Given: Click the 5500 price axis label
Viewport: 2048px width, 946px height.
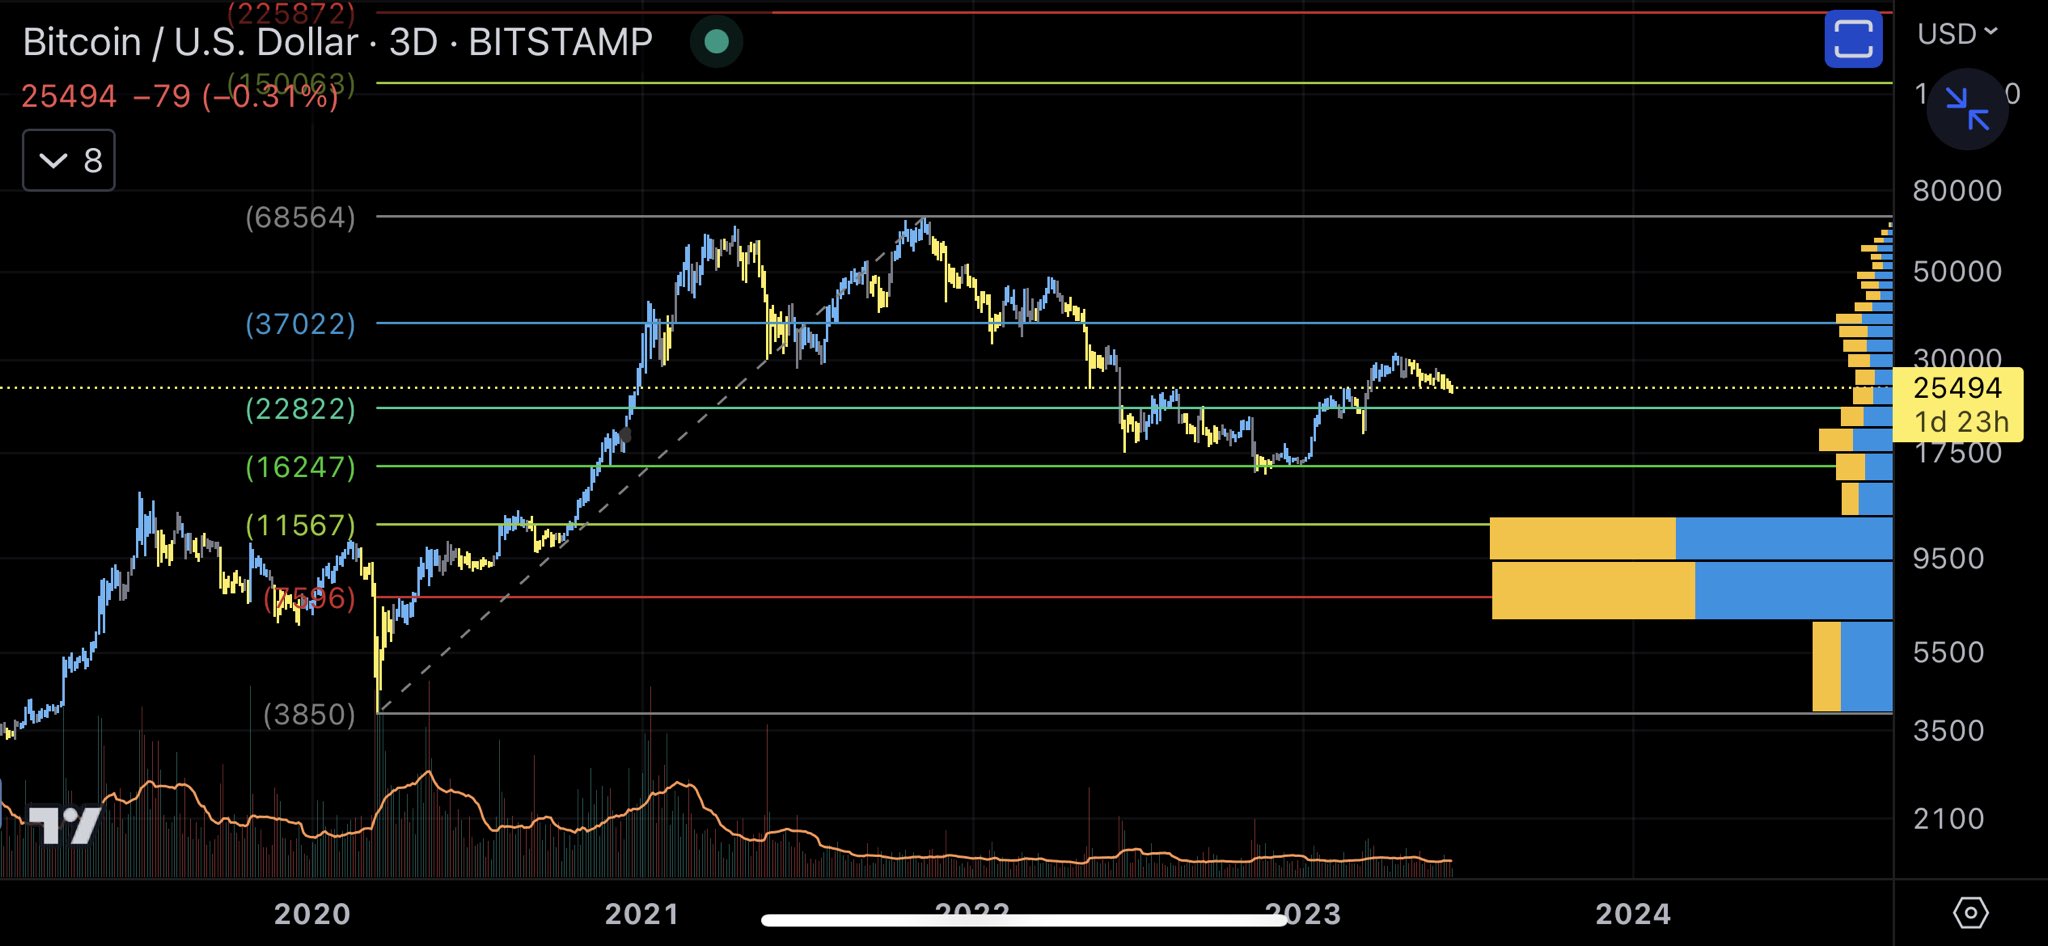Looking at the screenshot, I should coord(1948,652).
